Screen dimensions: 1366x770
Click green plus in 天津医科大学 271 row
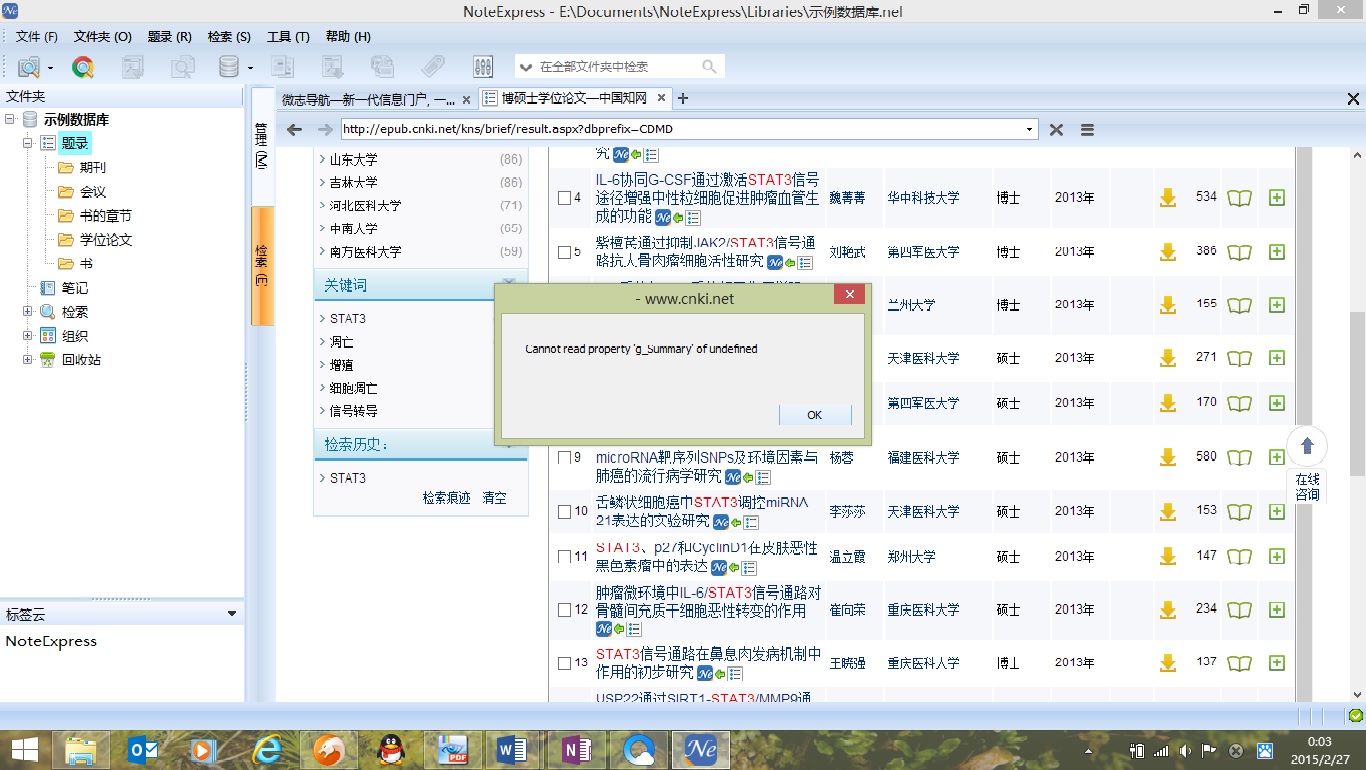pyautogui.click(x=1276, y=358)
